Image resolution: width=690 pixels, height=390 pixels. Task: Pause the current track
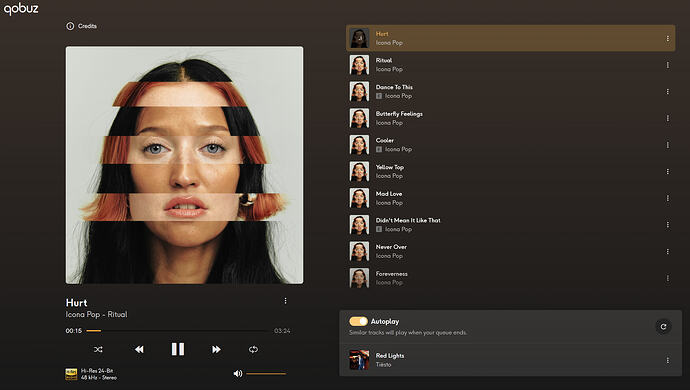click(x=178, y=349)
